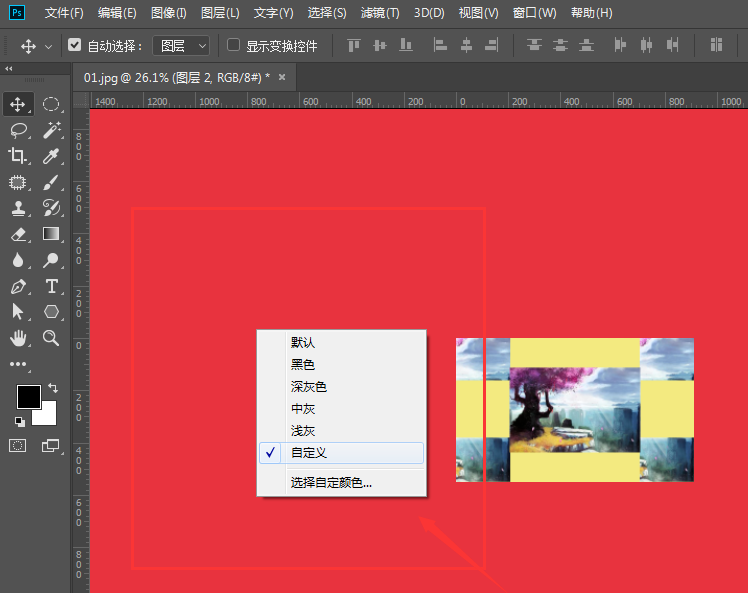748x593 pixels.
Task: Choose 深灰色 from the context menu
Action: [309, 387]
